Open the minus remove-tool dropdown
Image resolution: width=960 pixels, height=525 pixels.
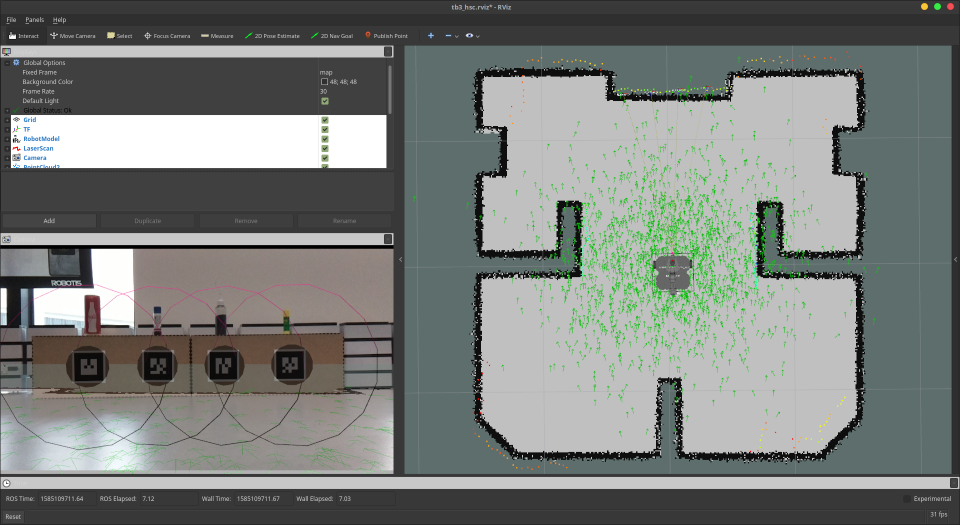(452, 36)
